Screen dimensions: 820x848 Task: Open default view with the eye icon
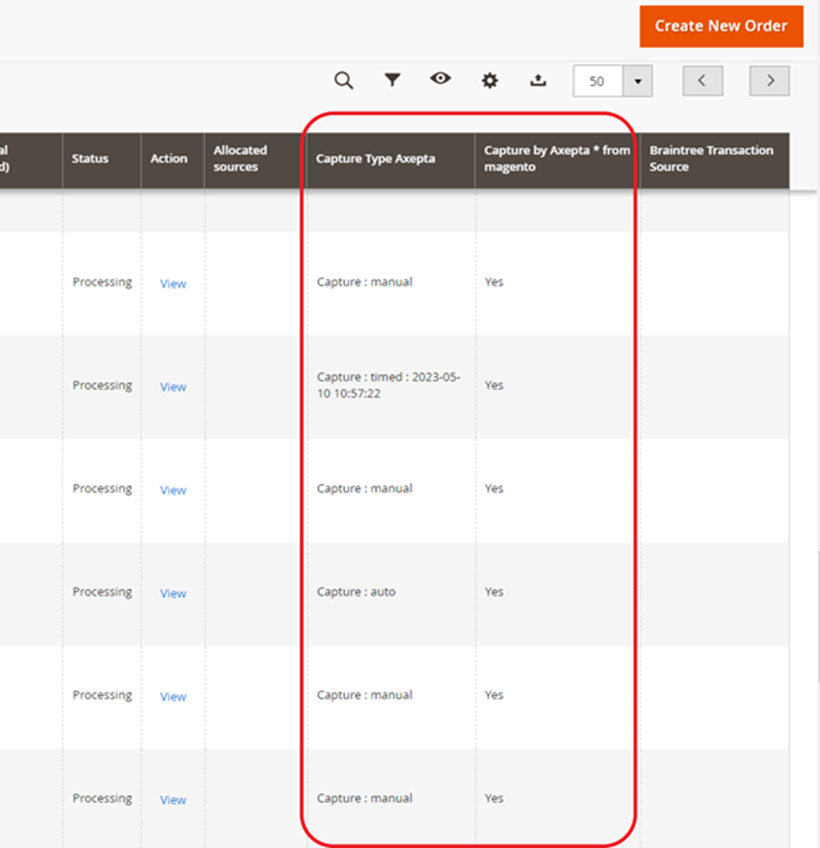pyautogui.click(x=441, y=80)
